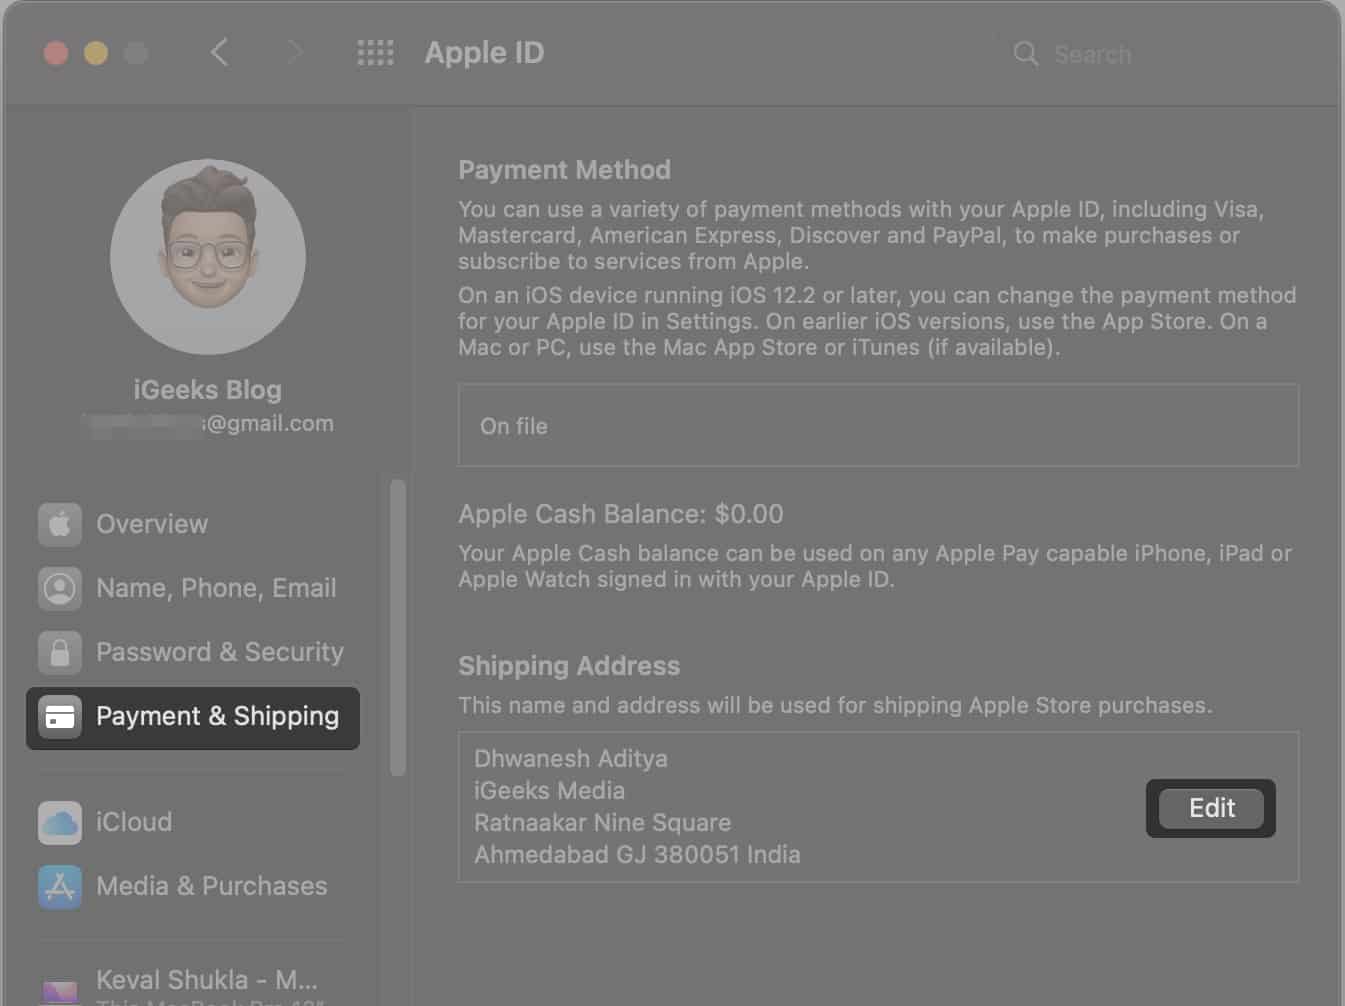Close the Apple ID window with the red button
Image resolution: width=1345 pixels, height=1006 pixels.
click(56, 53)
